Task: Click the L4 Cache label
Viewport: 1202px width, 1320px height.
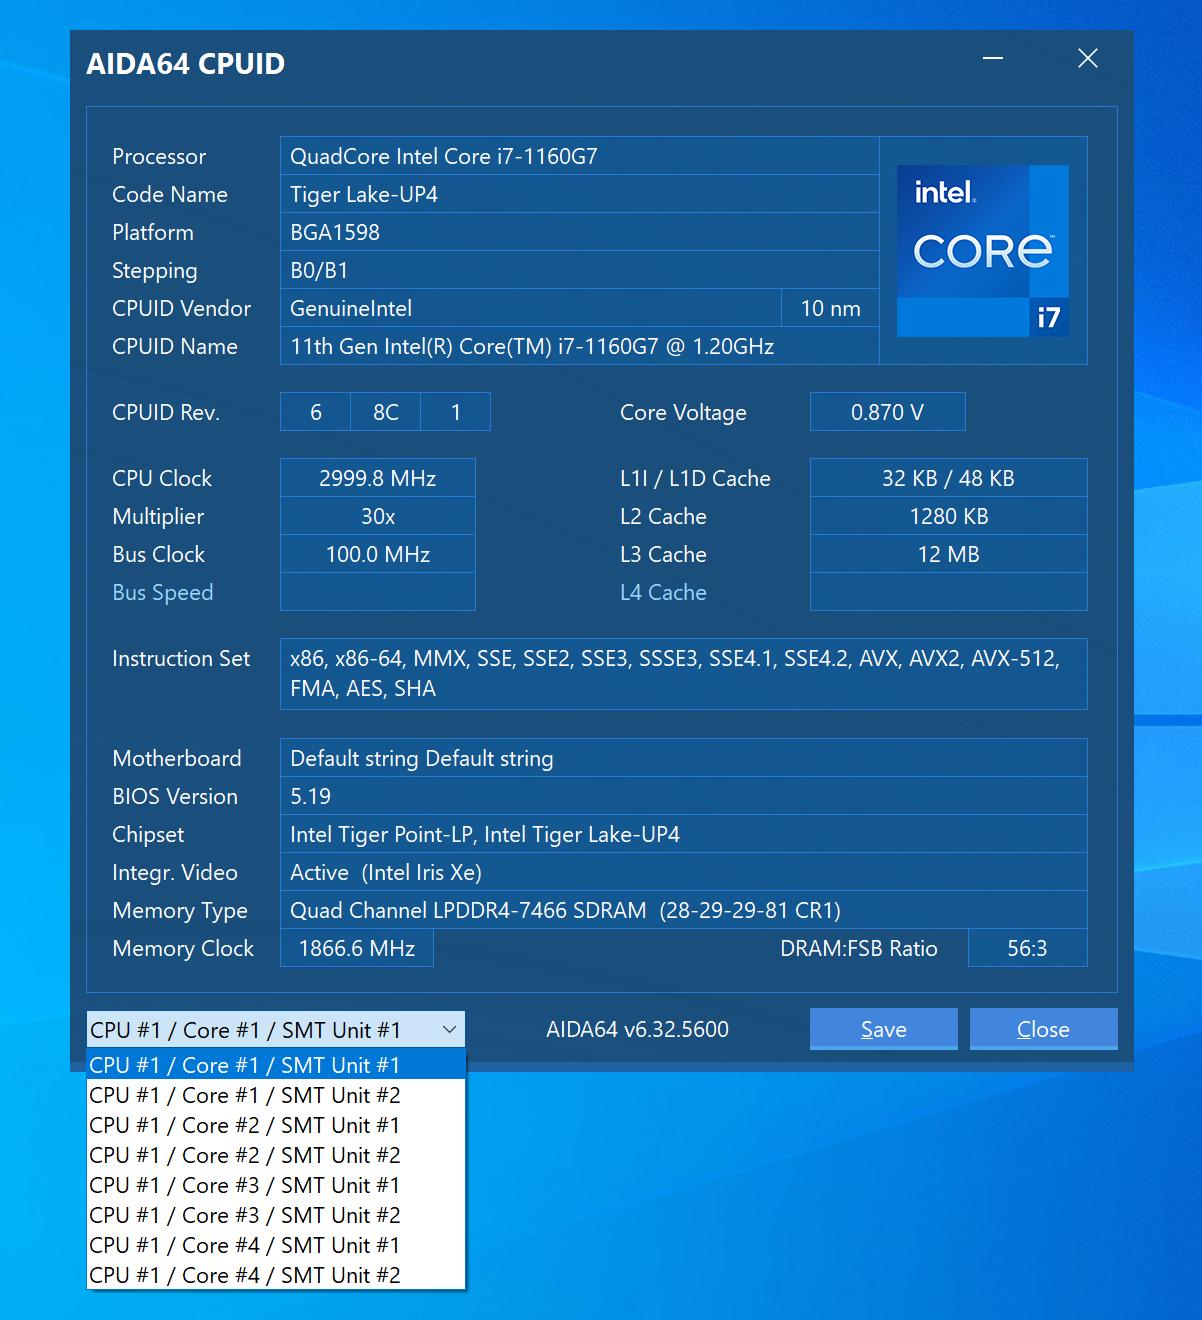Action: coord(663,592)
